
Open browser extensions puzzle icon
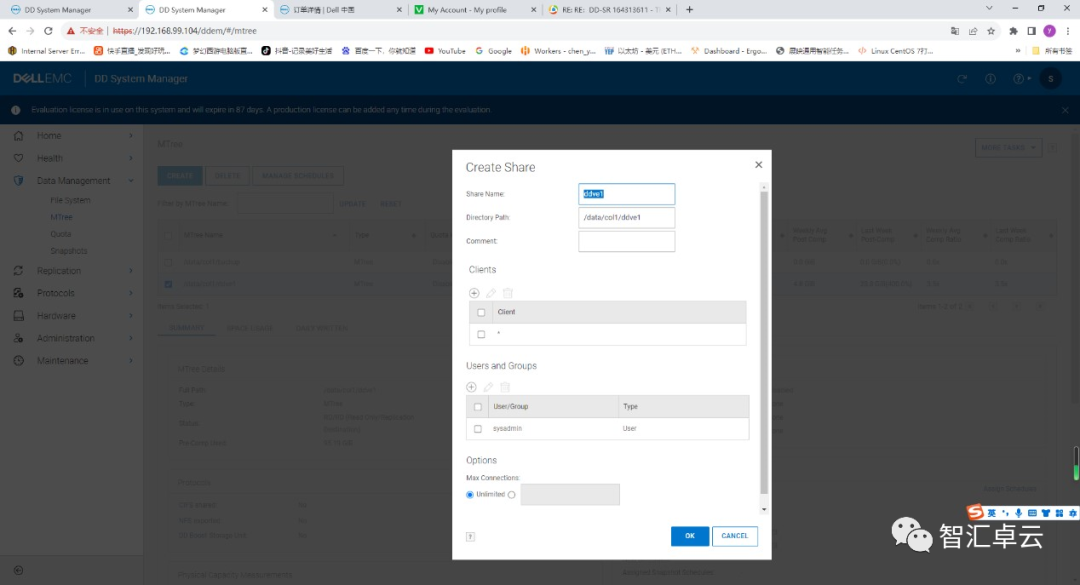[1013, 31]
